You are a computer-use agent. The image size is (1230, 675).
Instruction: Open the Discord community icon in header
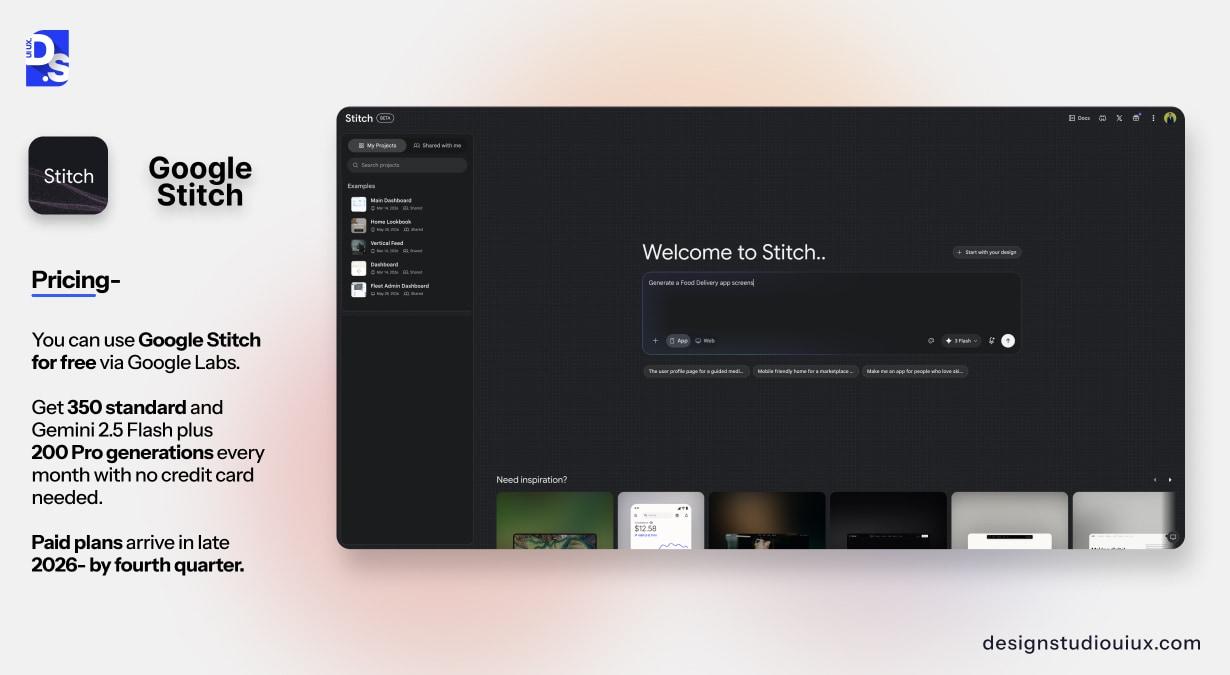point(1103,118)
